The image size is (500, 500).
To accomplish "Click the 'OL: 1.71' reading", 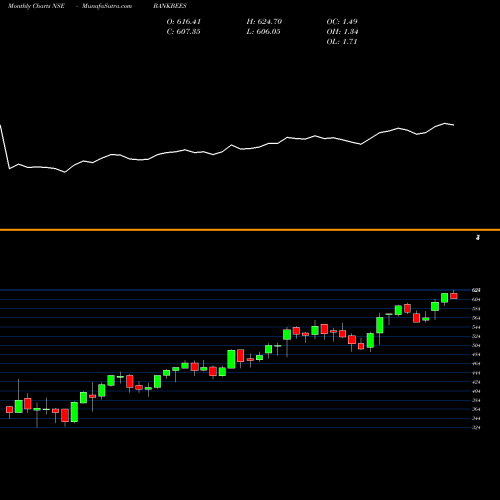I will (342, 42).
